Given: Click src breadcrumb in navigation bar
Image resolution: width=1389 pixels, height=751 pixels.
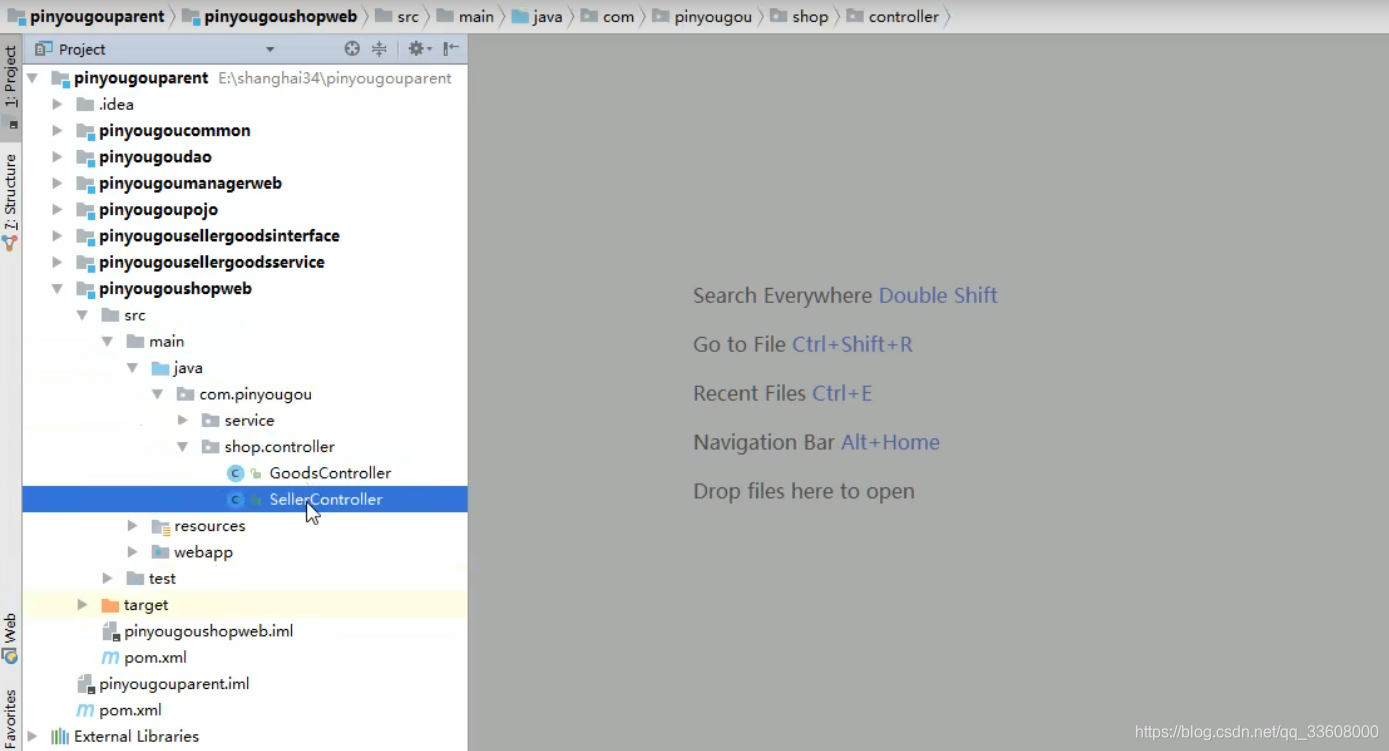Looking at the screenshot, I should [397, 16].
